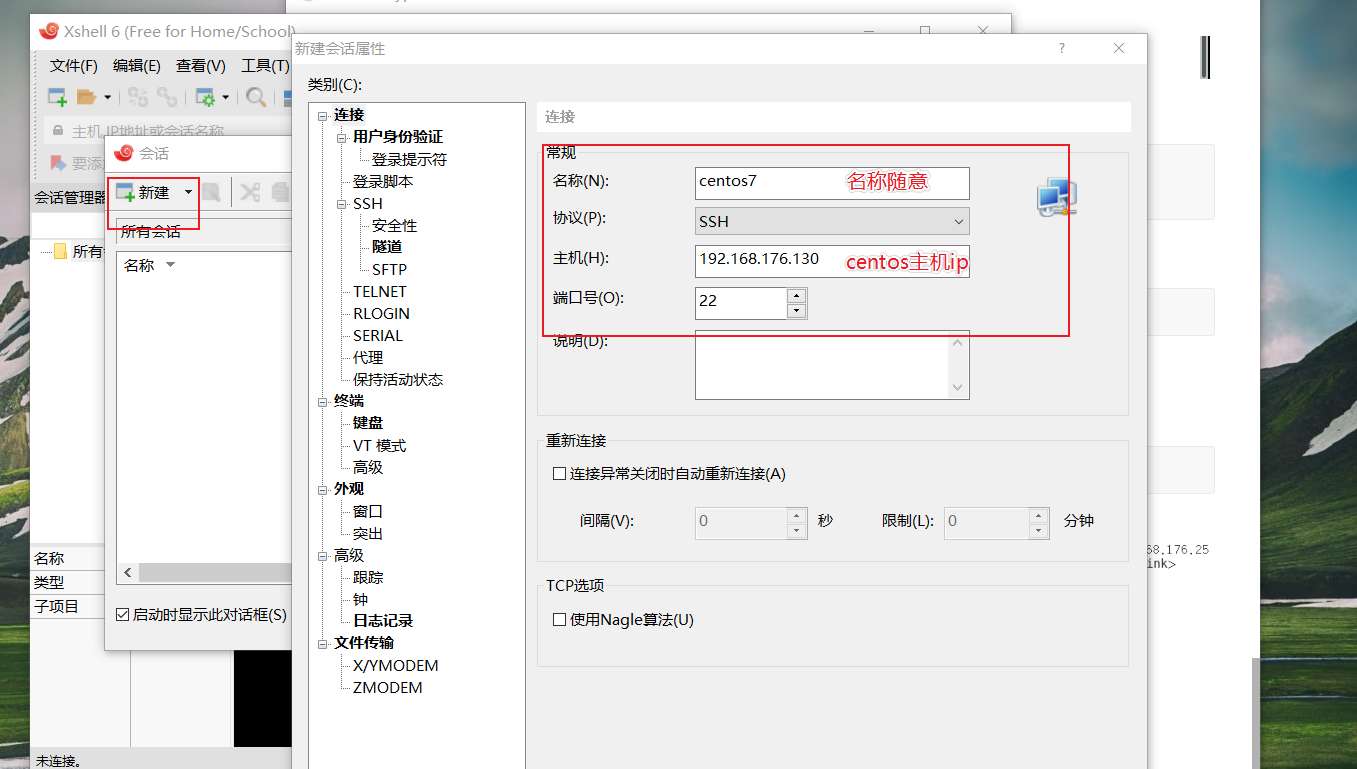The width and height of the screenshot is (1357, 769).
Task: Increase the 端口号 value with the up arrow
Action: pos(797,295)
